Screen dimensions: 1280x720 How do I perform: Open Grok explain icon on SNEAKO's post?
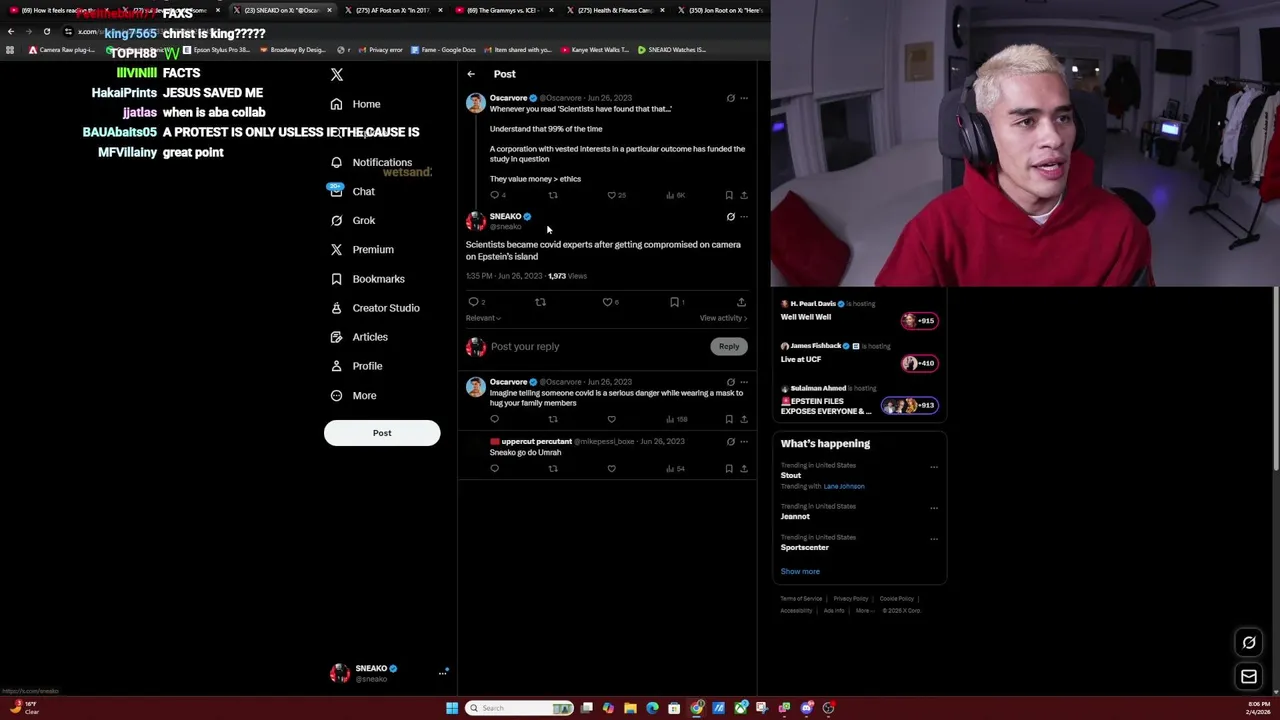coord(730,216)
